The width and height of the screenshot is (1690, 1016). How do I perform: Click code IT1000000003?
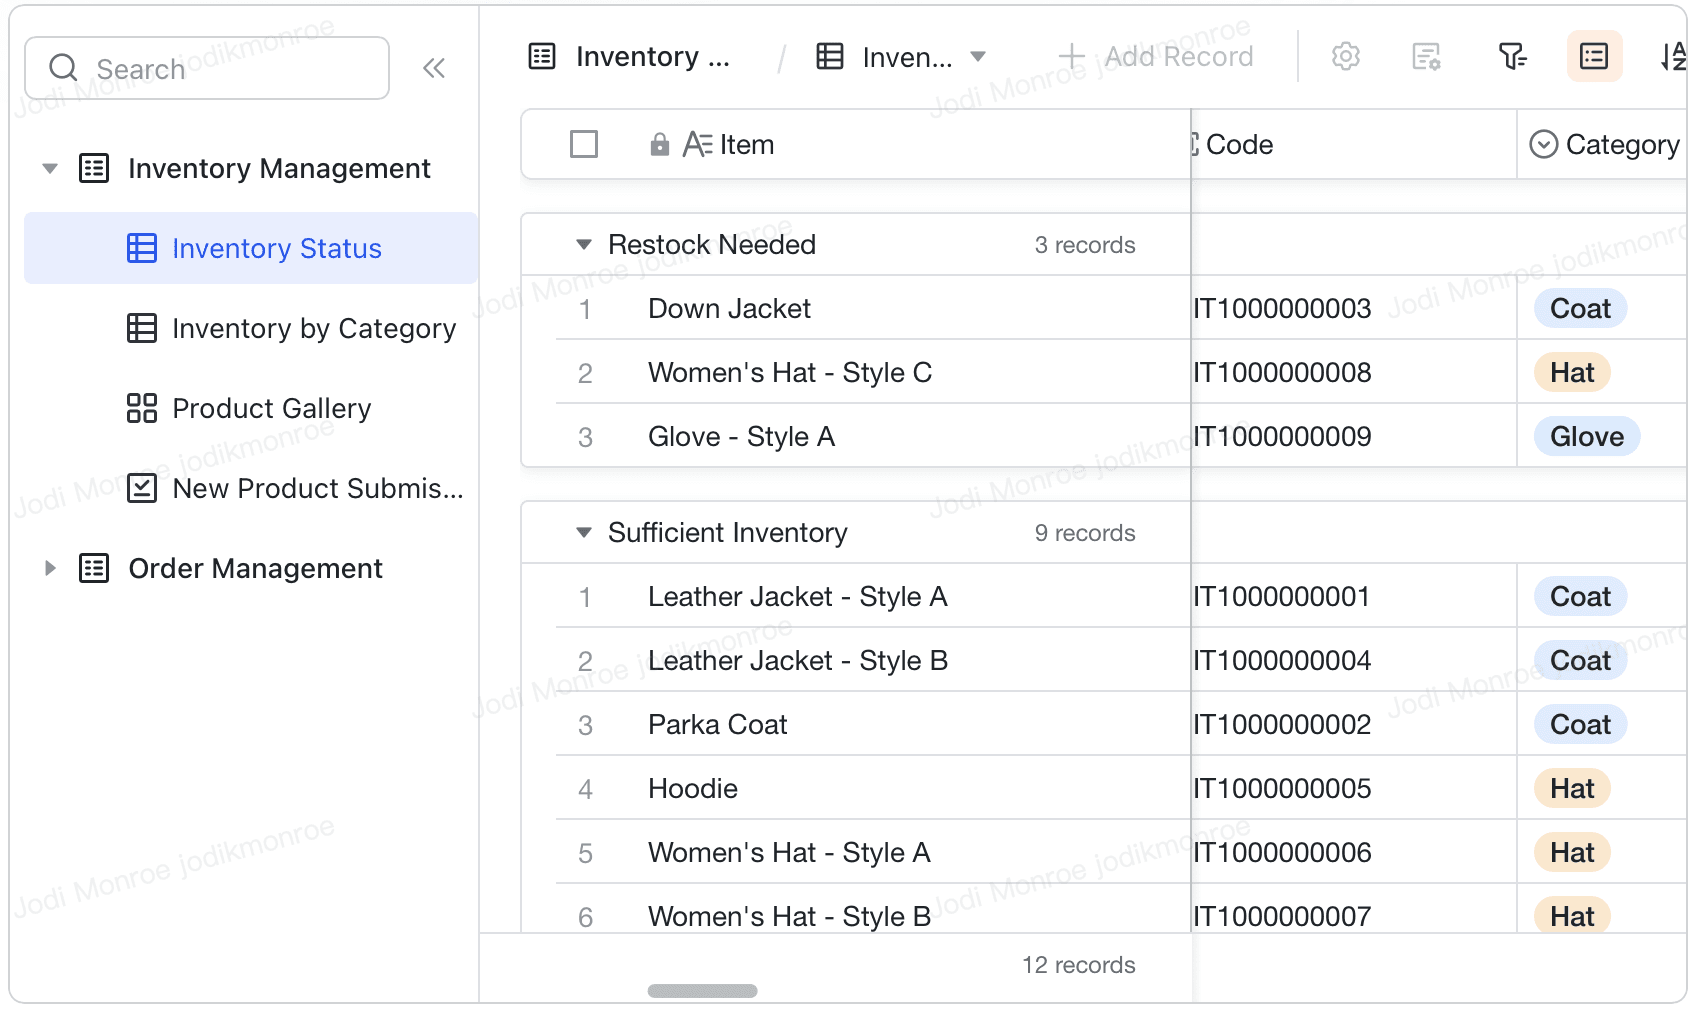1281,308
